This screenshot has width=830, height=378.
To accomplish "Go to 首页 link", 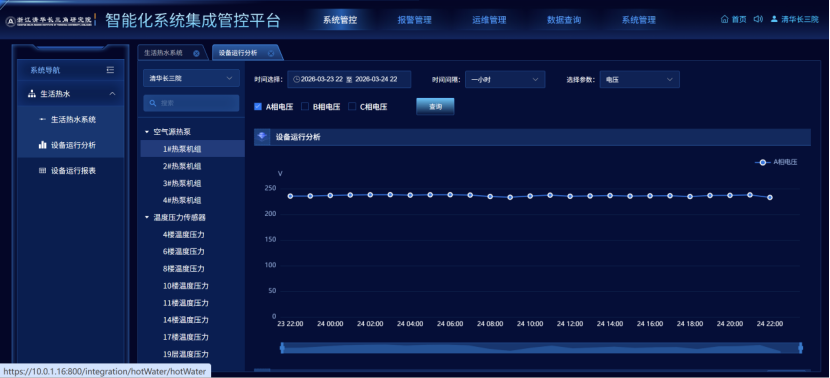I will point(739,19).
